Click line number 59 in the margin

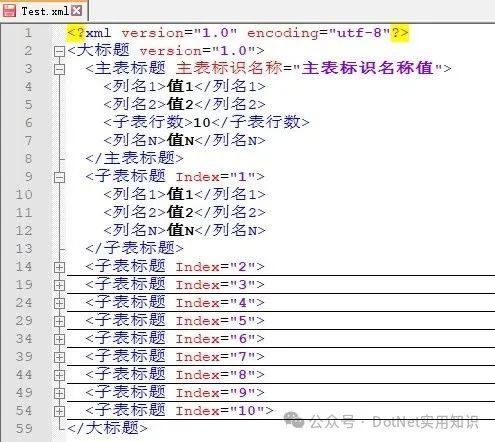(x=24, y=429)
